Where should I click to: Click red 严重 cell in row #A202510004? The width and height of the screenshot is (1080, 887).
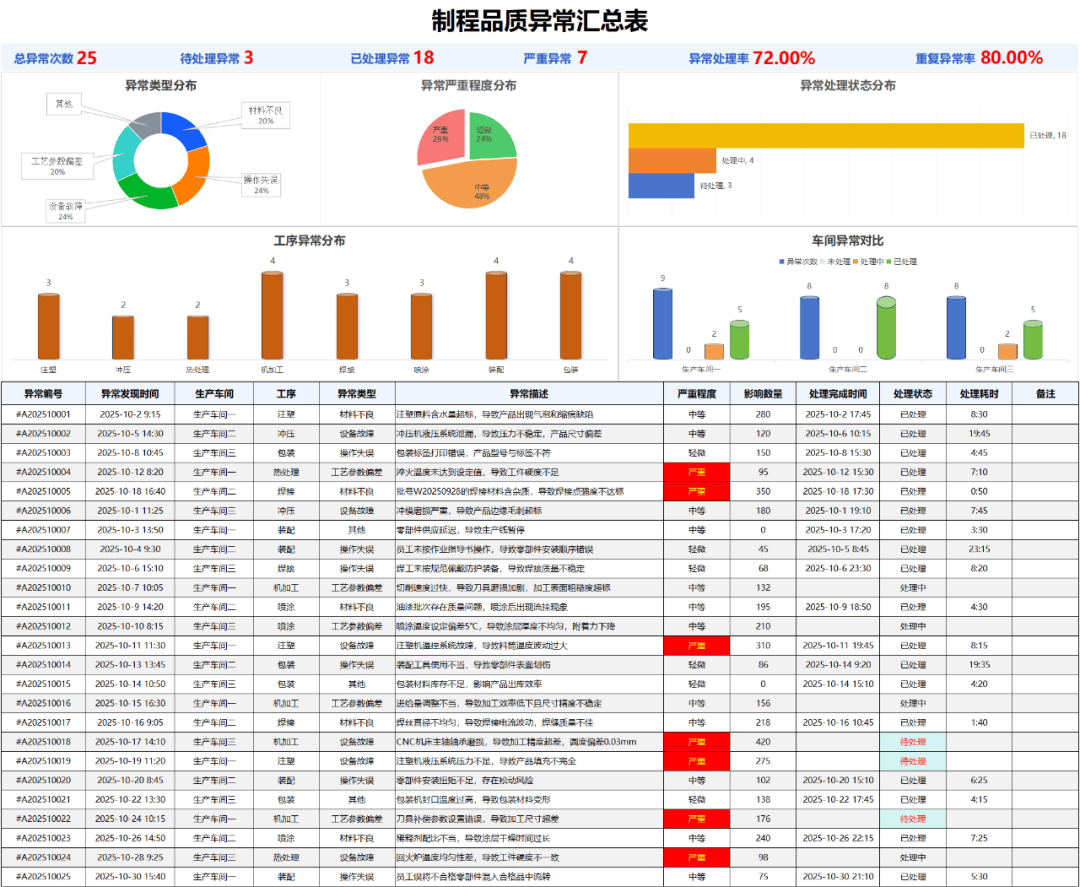pyautogui.click(x=696, y=472)
